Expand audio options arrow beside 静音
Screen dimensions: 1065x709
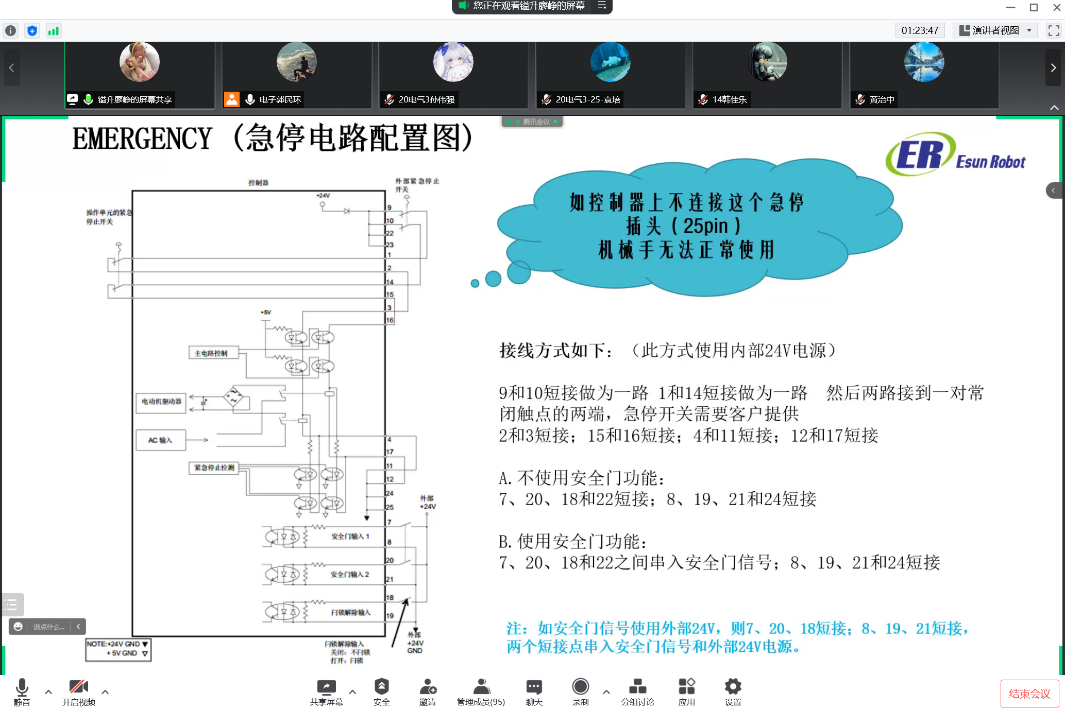click(48, 692)
